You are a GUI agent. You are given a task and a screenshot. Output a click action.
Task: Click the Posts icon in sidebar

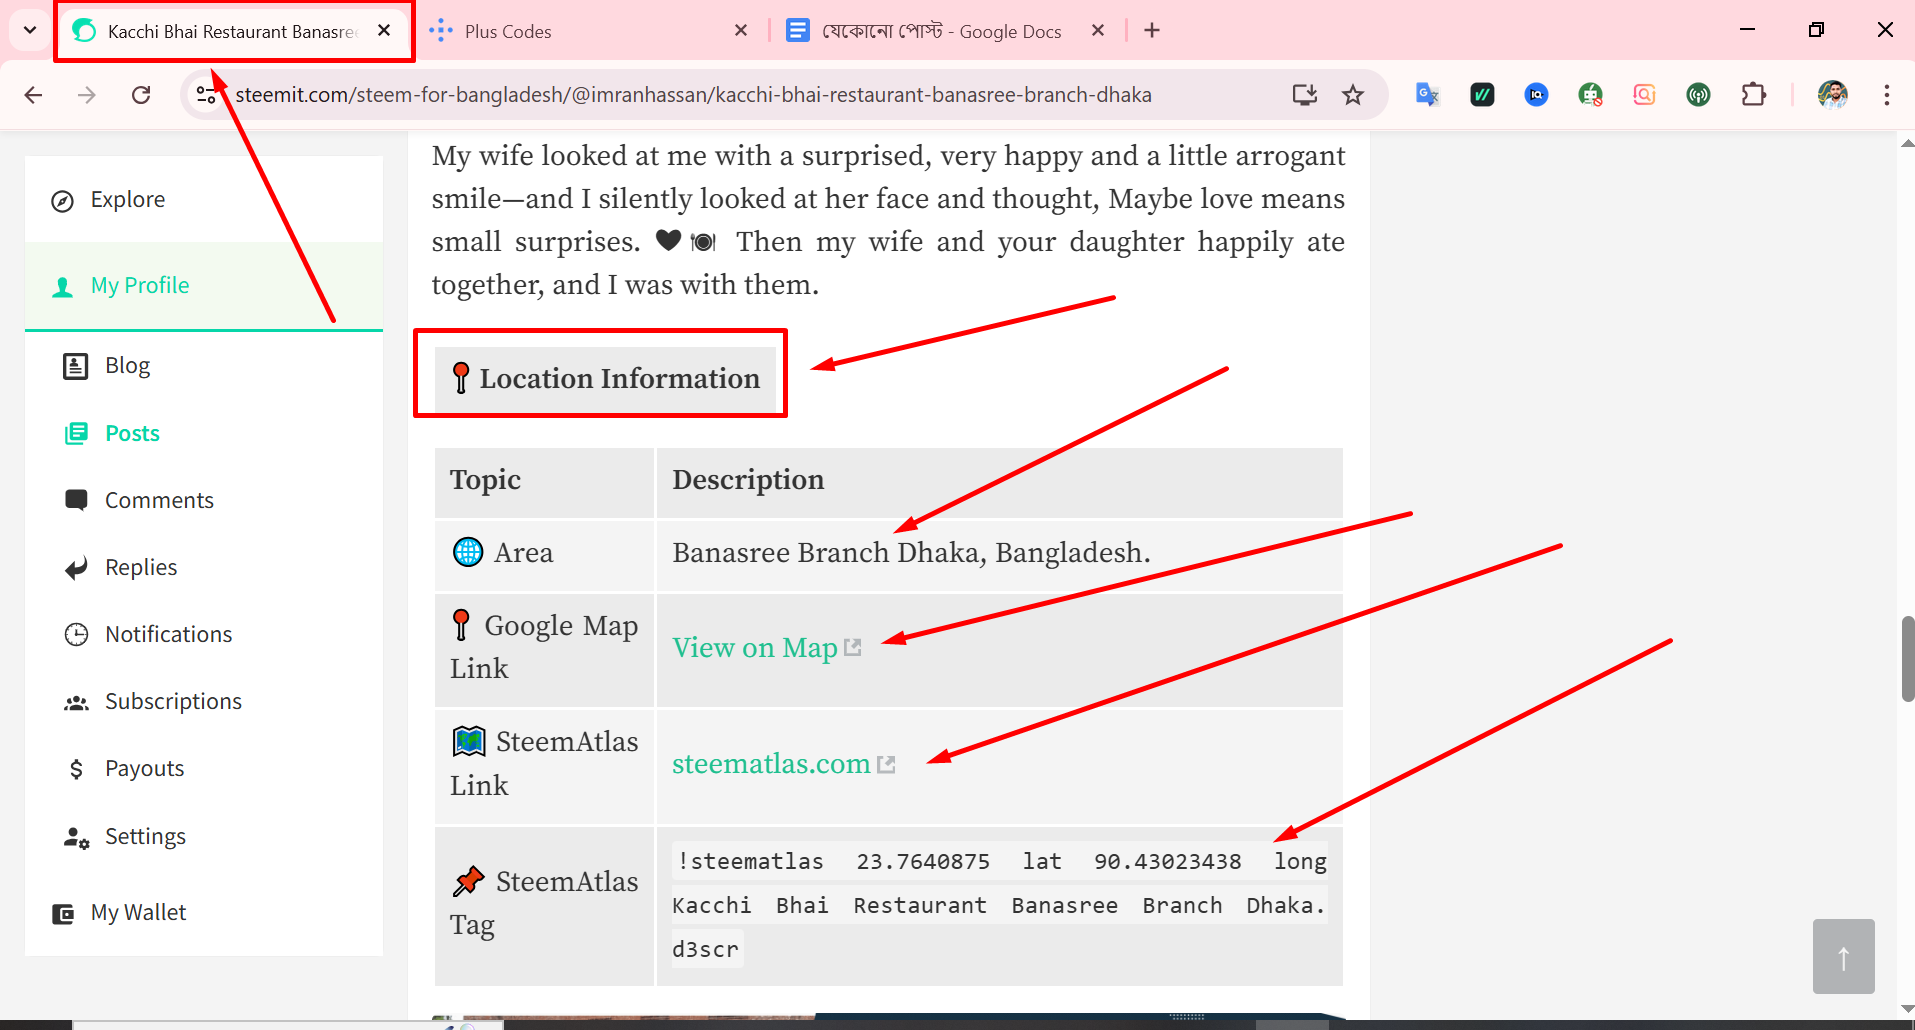coord(76,433)
